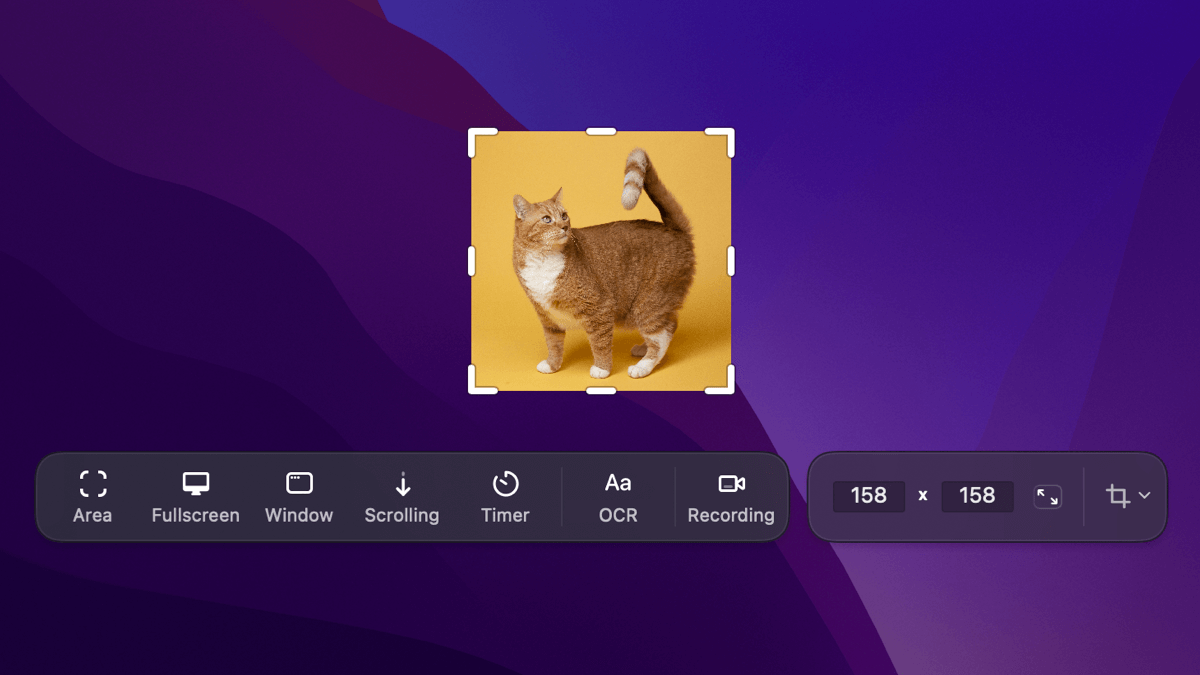Switch to Recording mode
This screenshot has height=675, width=1200.
731,497
